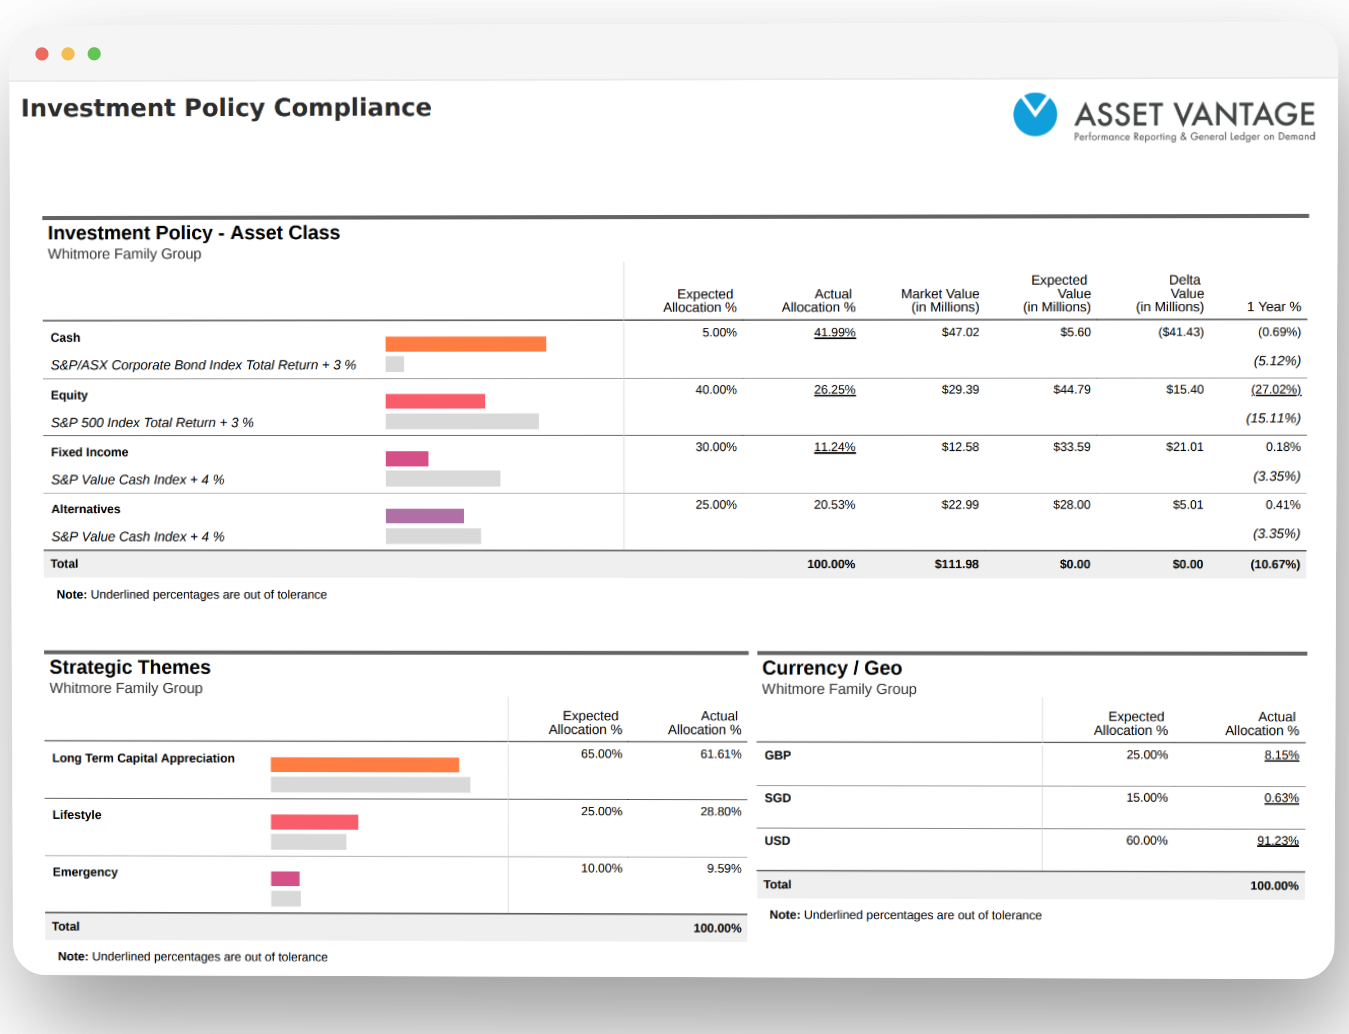Open underlined 91.23% USD actual allocation
1349x1034 pixels.
[x=1278, y=841]
